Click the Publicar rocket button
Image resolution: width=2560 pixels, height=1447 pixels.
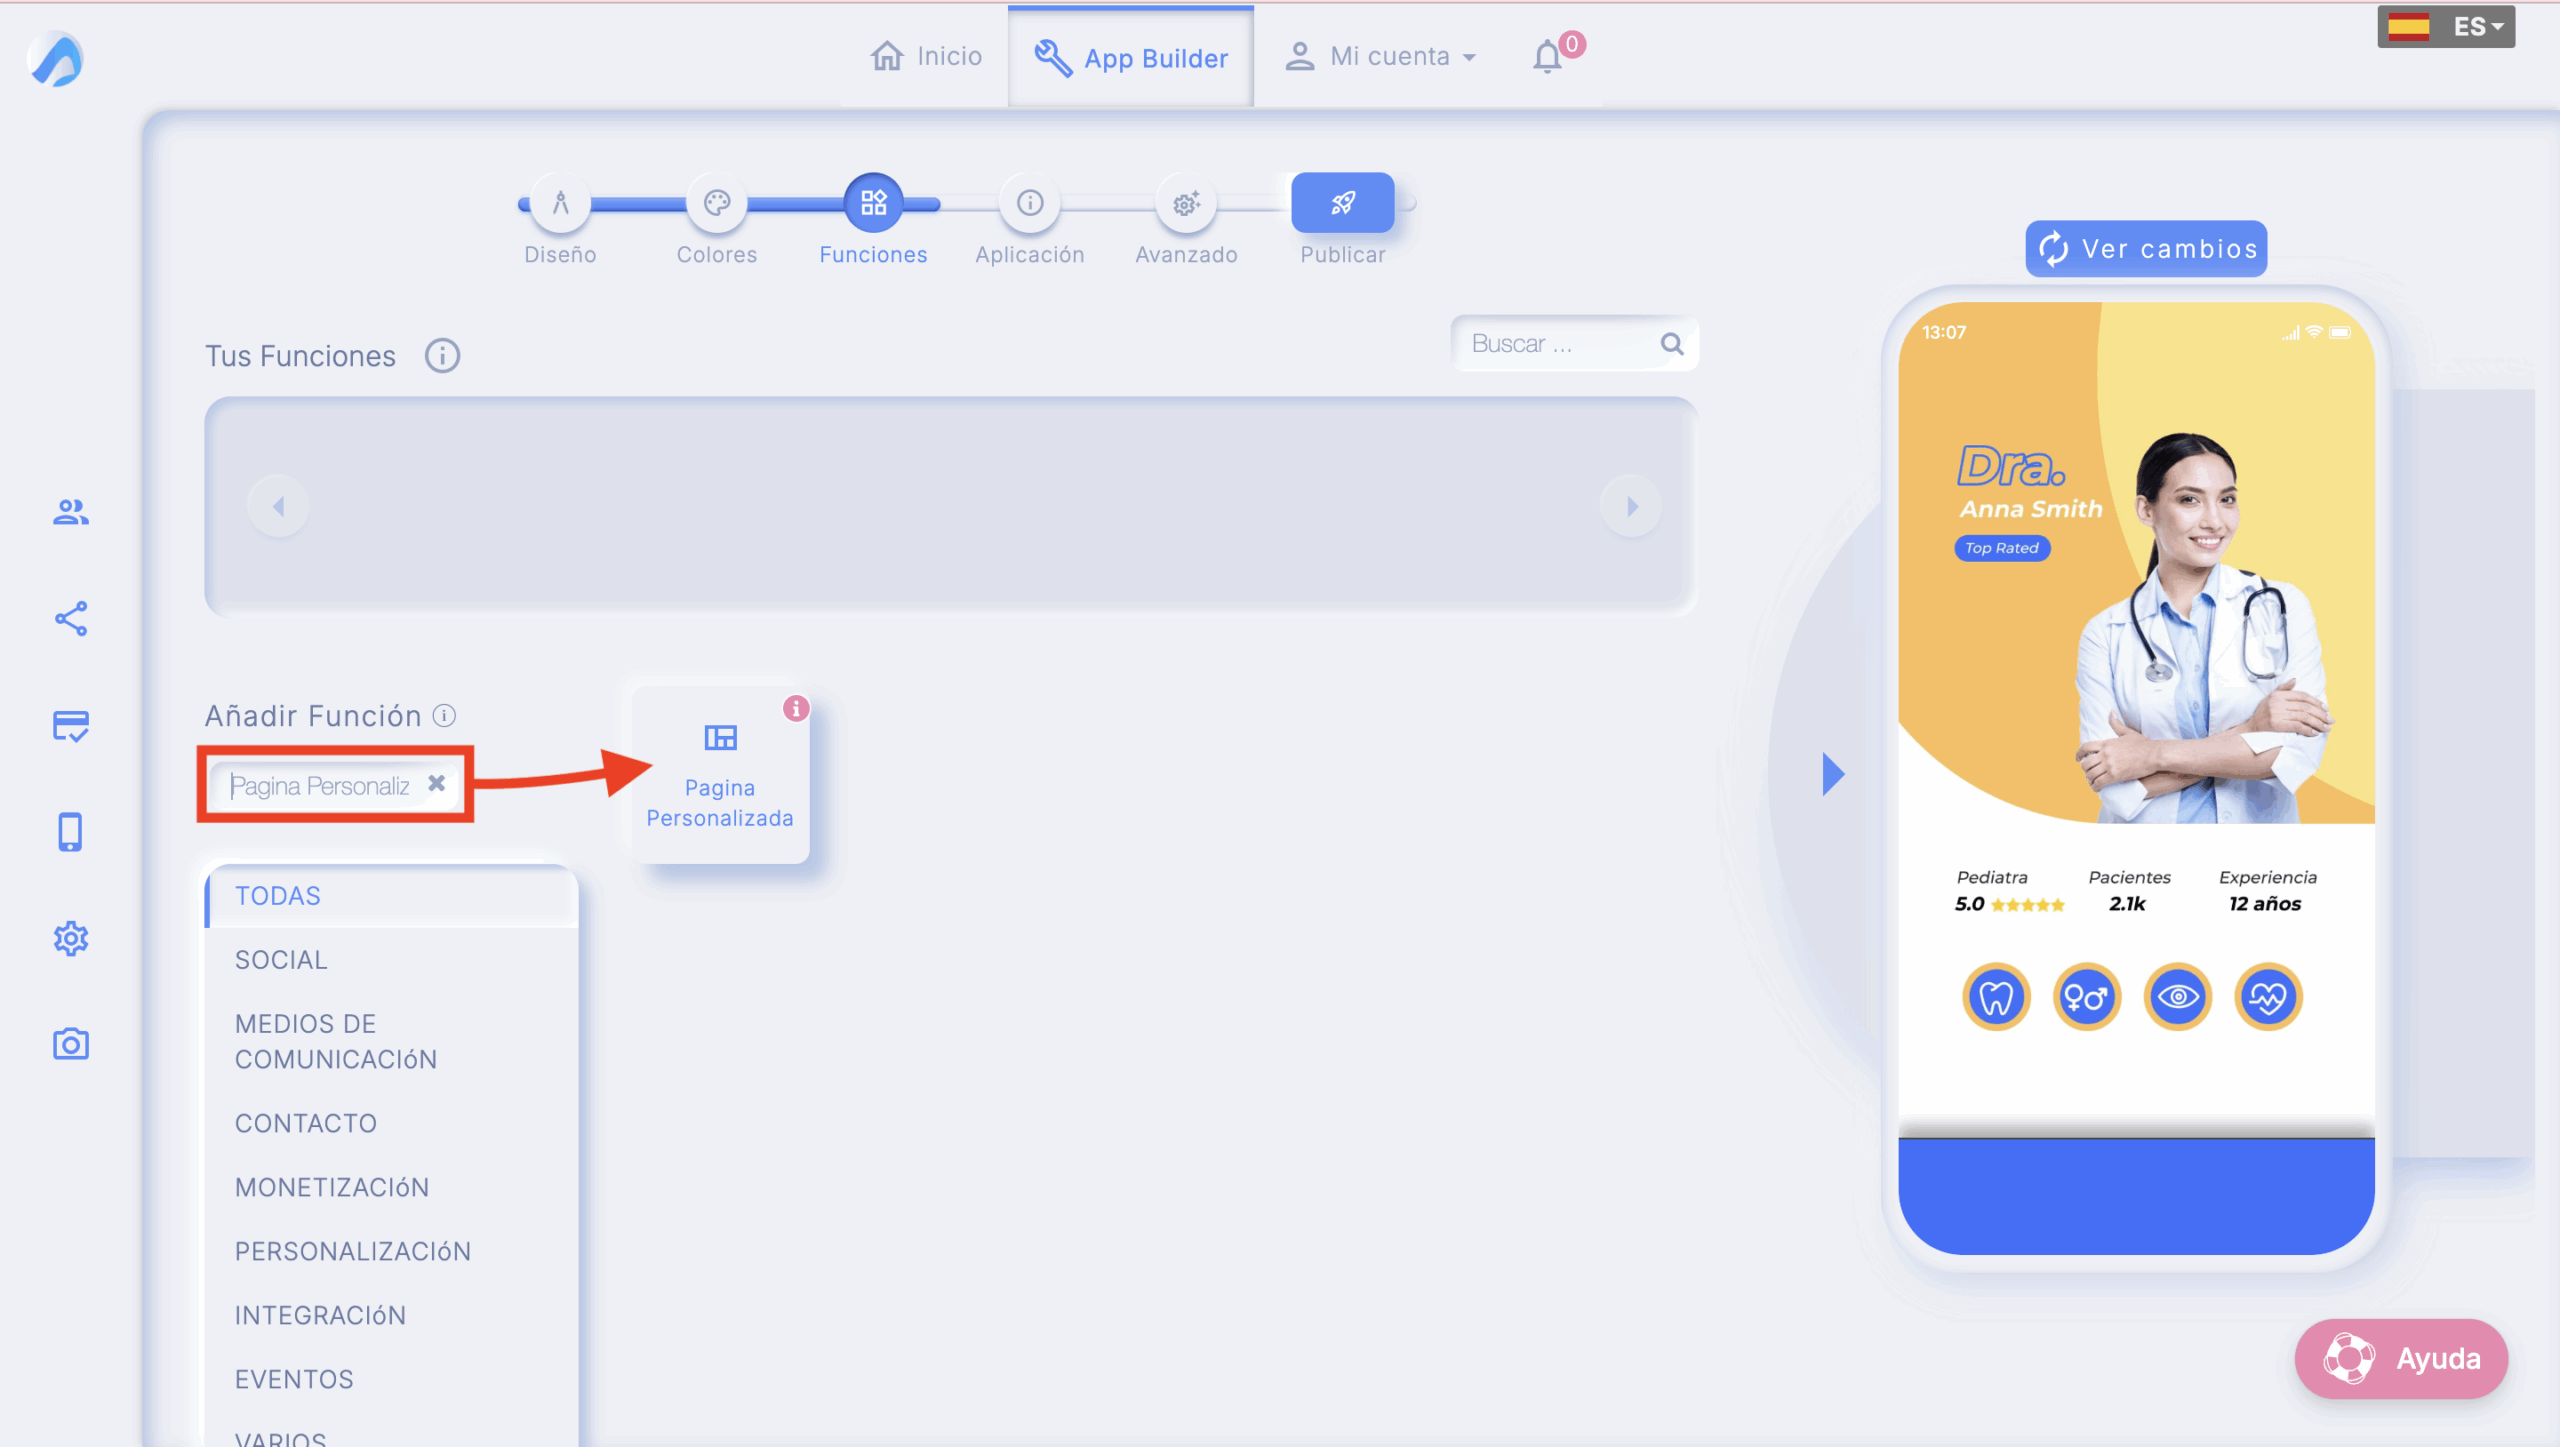tap(1342, 204)
